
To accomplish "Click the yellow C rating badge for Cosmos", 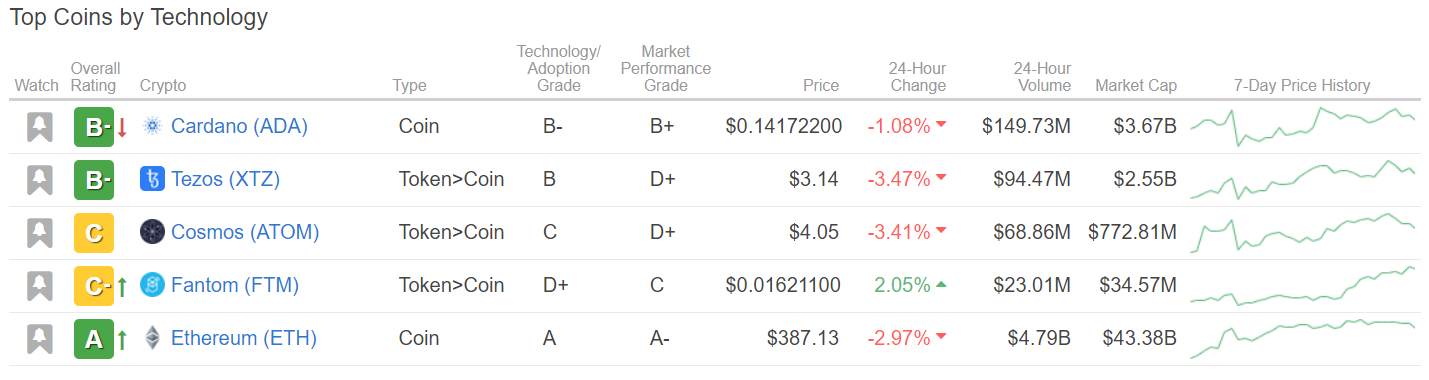I will click(x=94, y=233).
